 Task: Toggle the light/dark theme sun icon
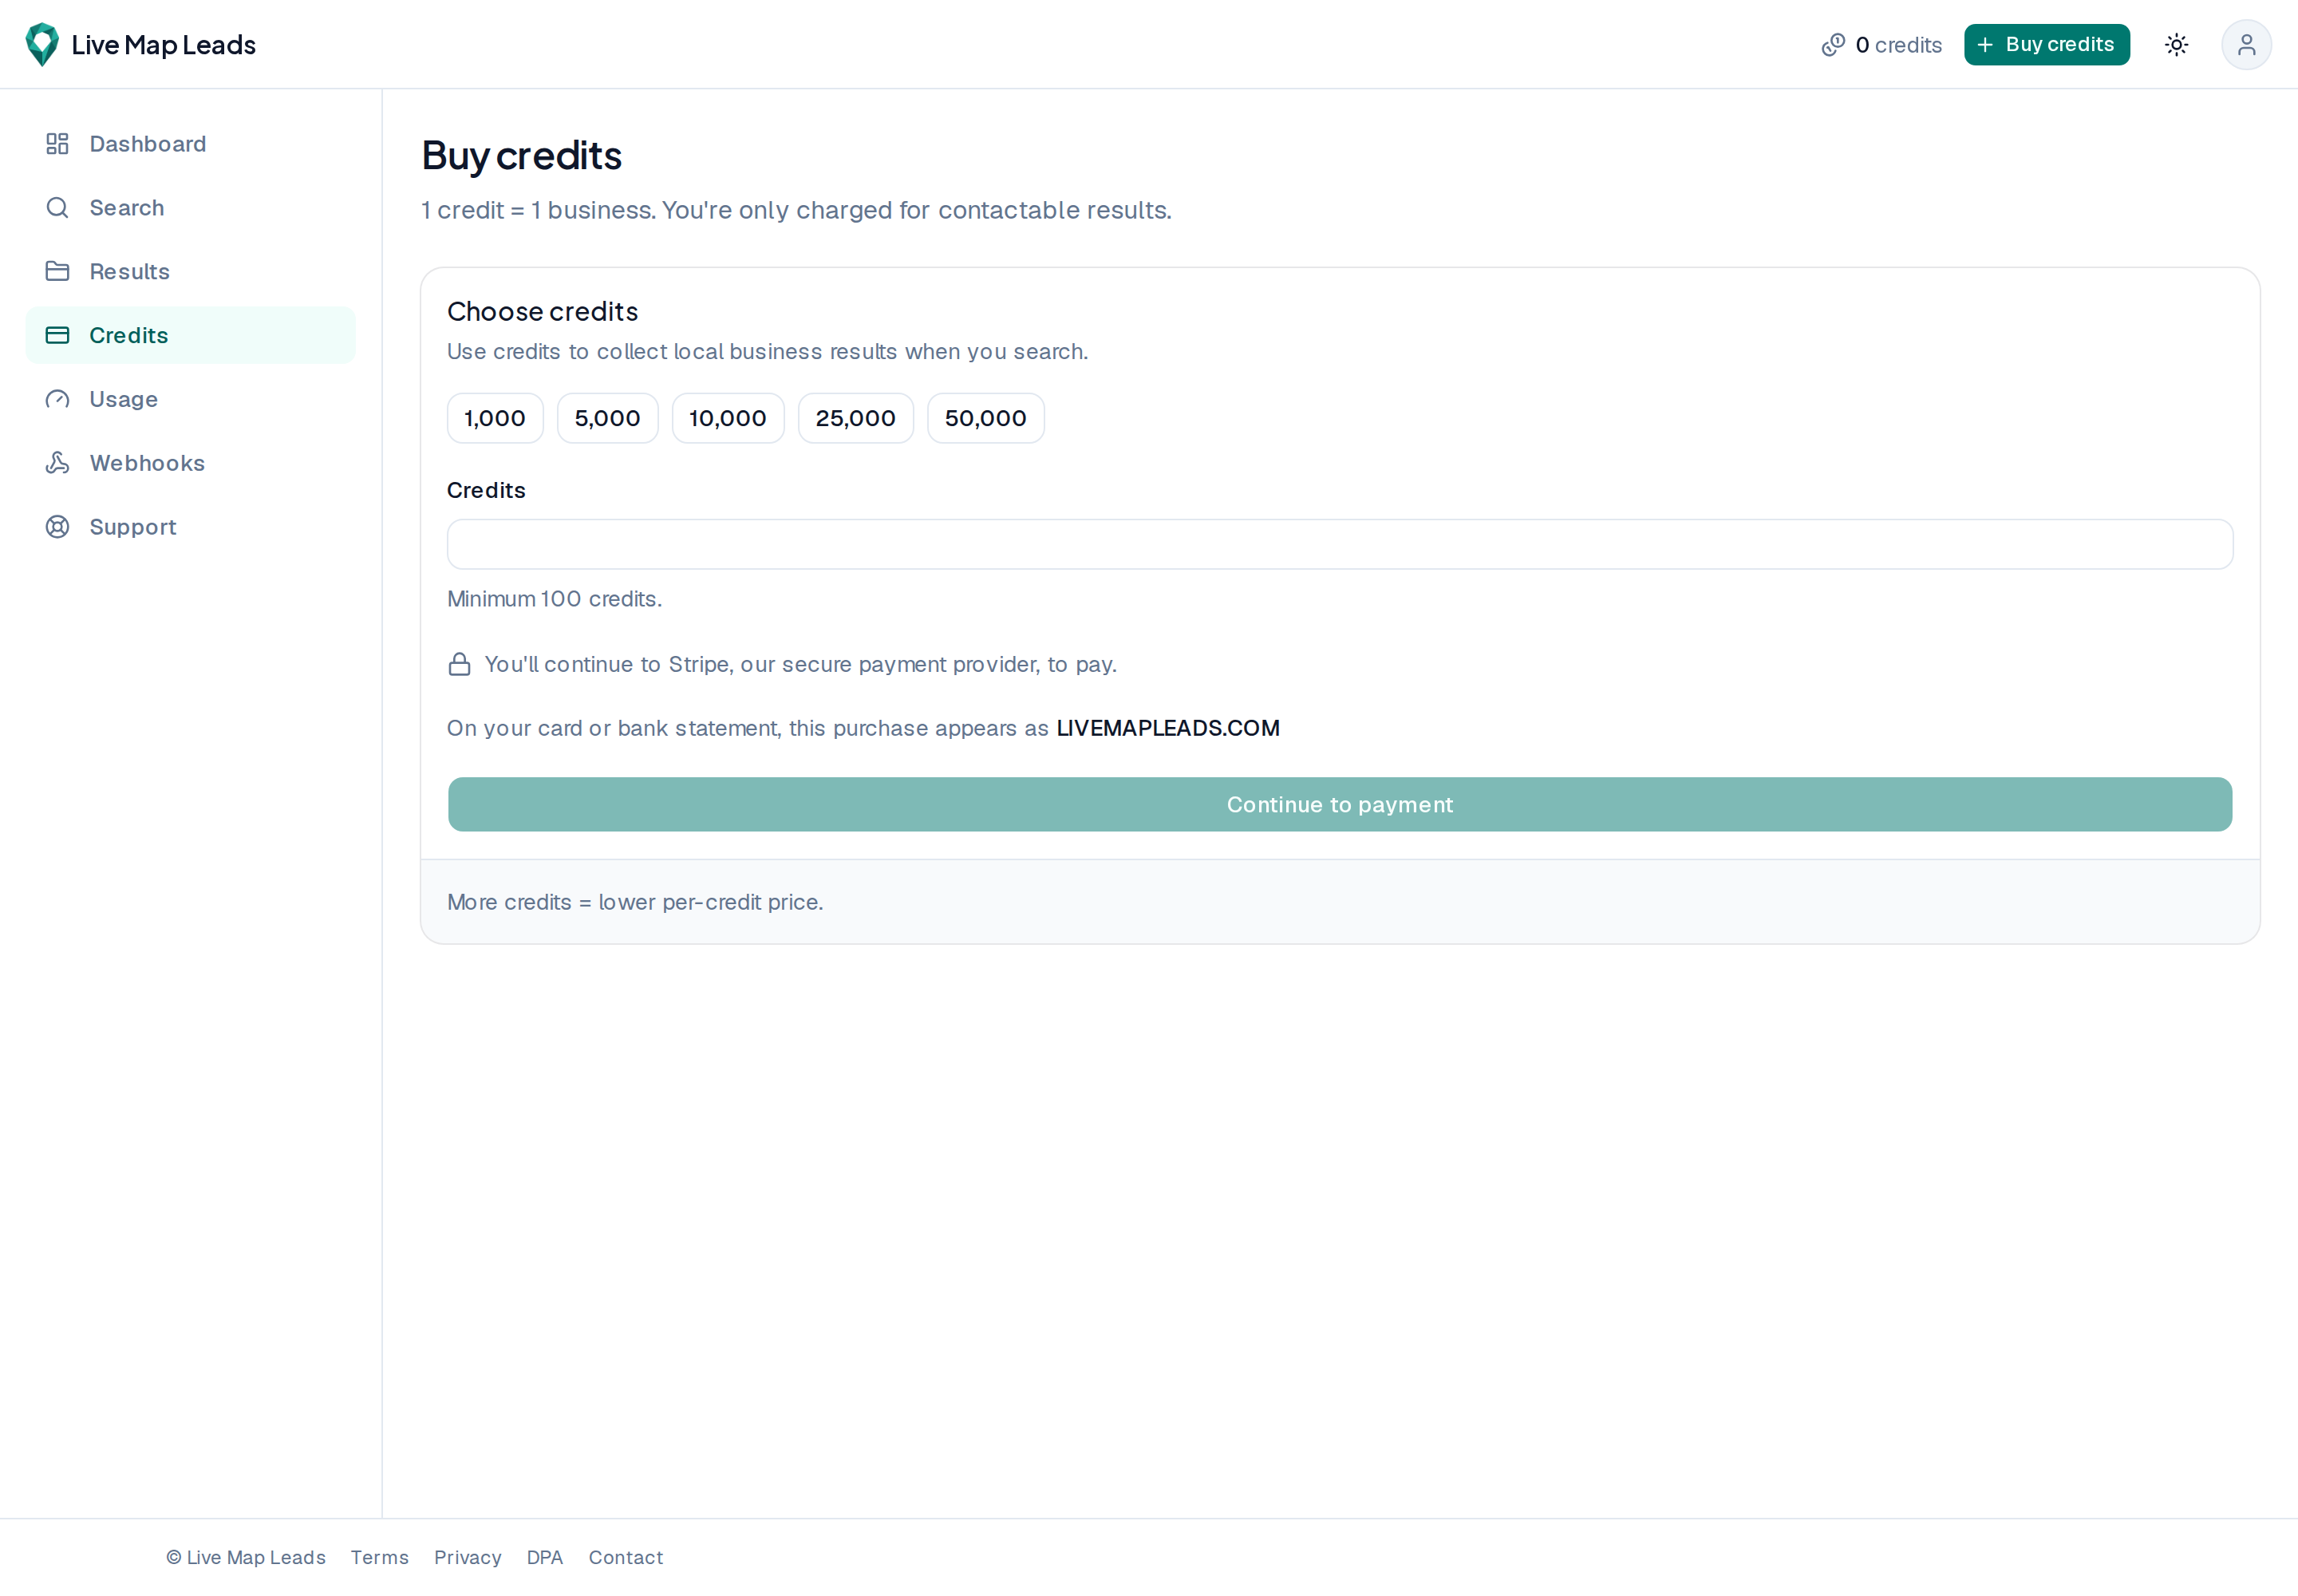pyautogui.click(x=2176, y=45)
